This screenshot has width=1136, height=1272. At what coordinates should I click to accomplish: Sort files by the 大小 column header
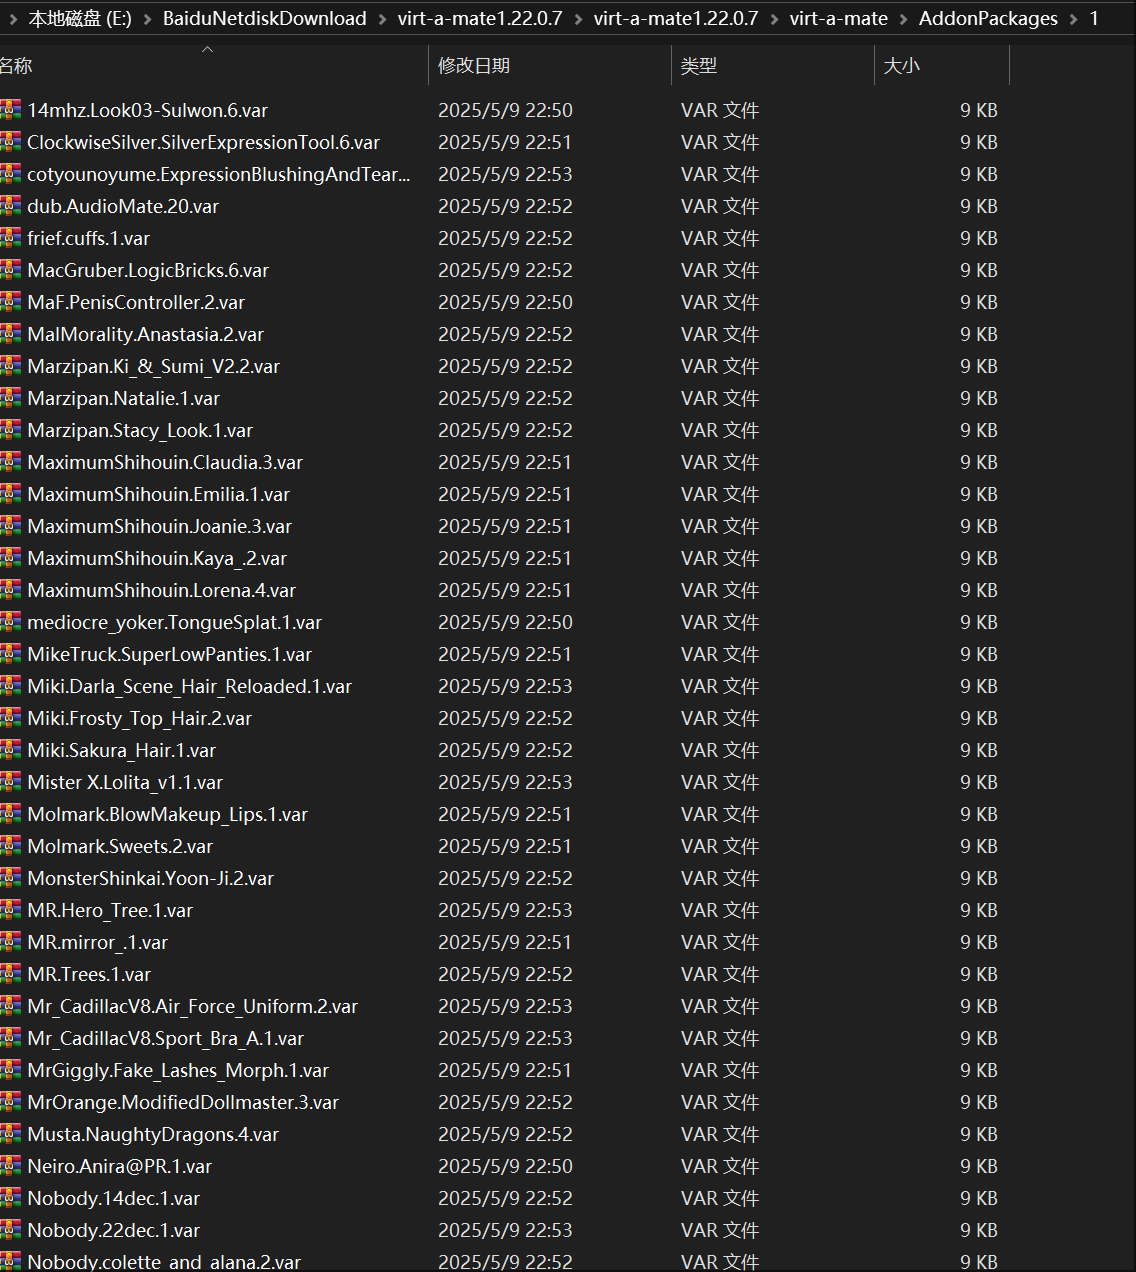(942, 65)
